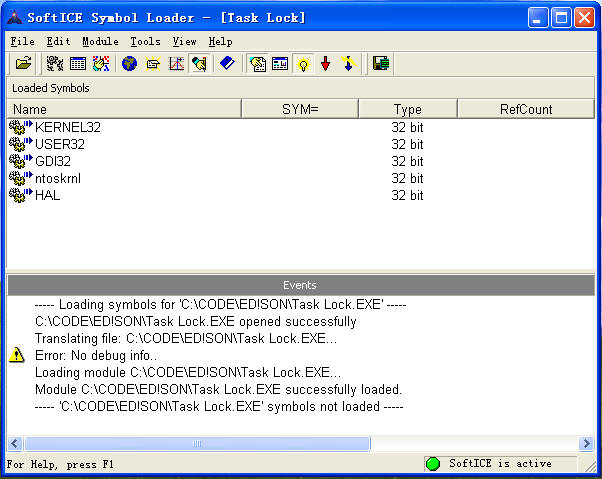Click the curve graph toolbar icon

(176, 63)
